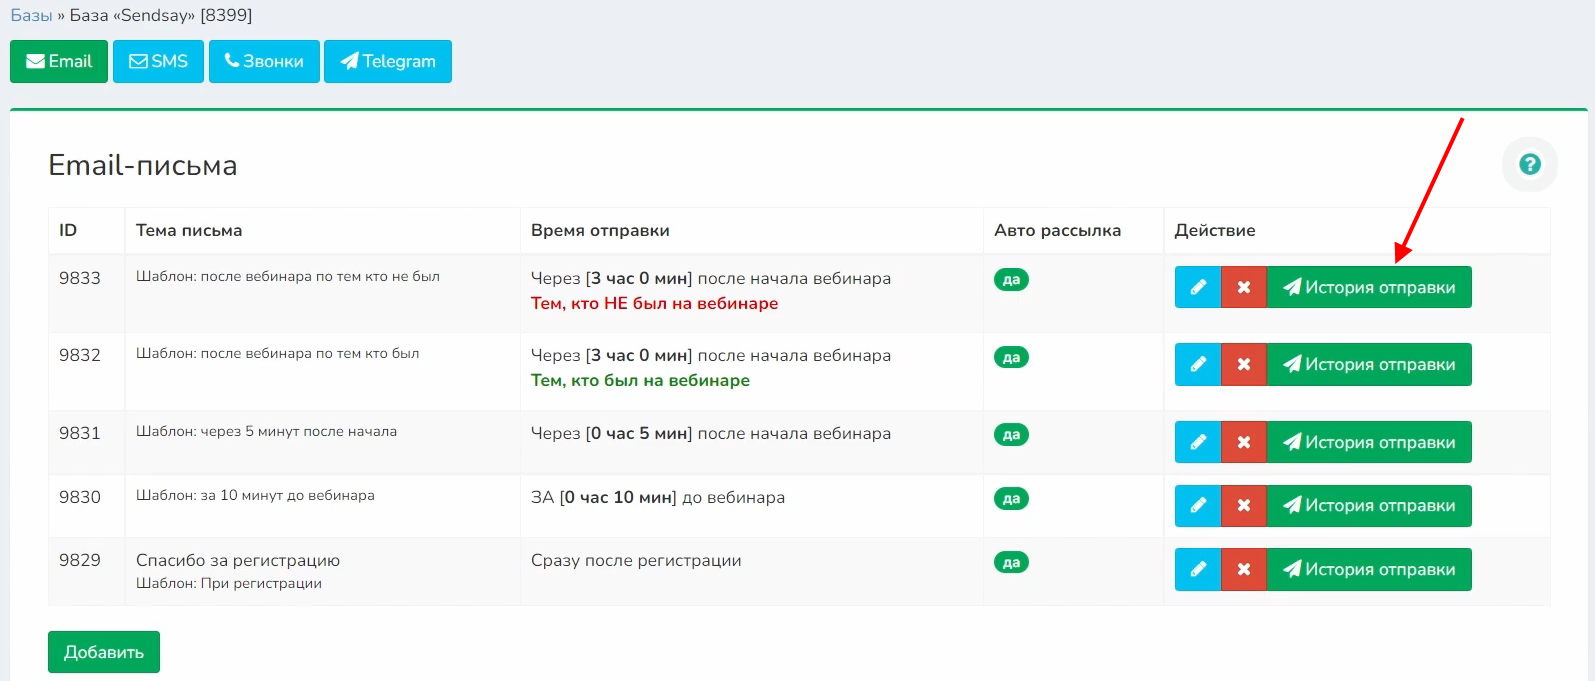Edit letter 9830 using the pencil icon
The image size is (1595, 681).
(x=1198, y=506)
